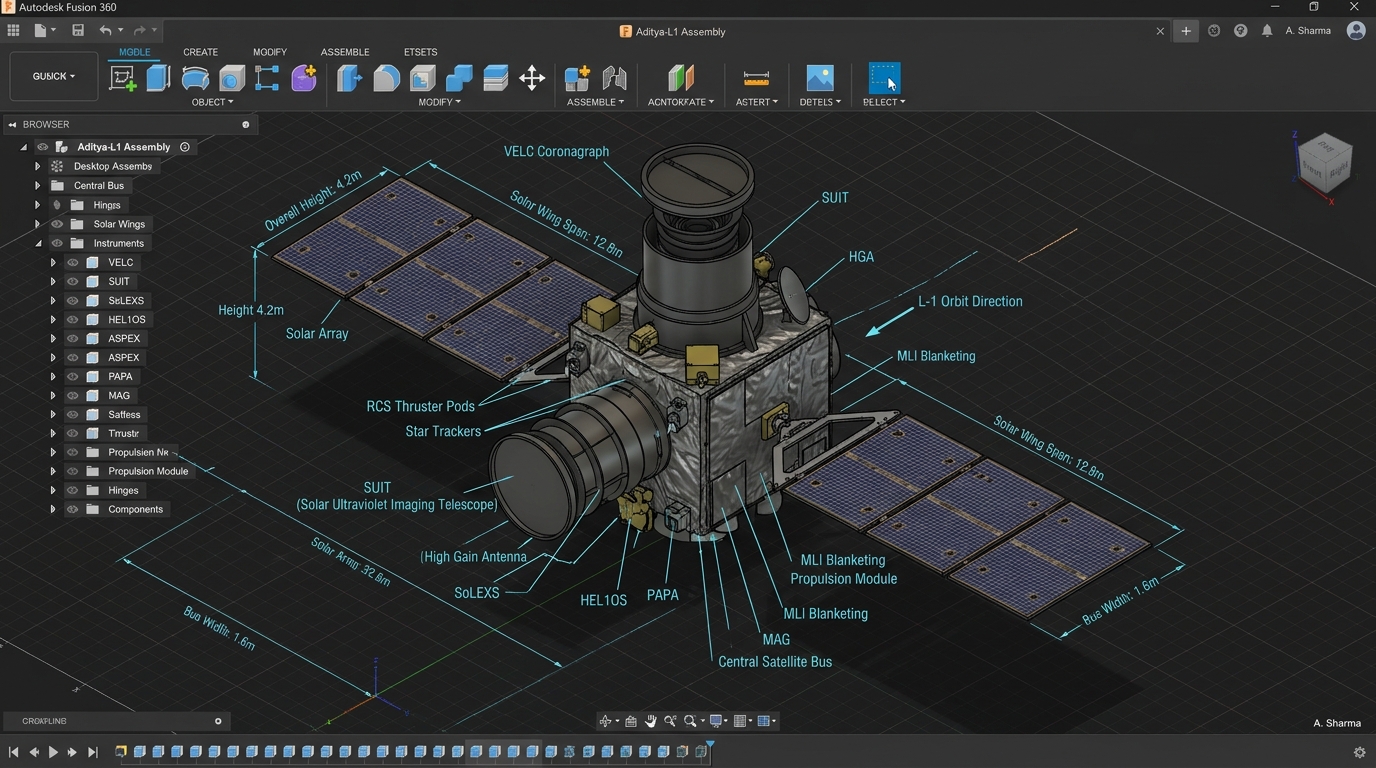Open the Grid and Snaps icon
This screenshot has height=768, width=1376.
click(x=741, y=721)
